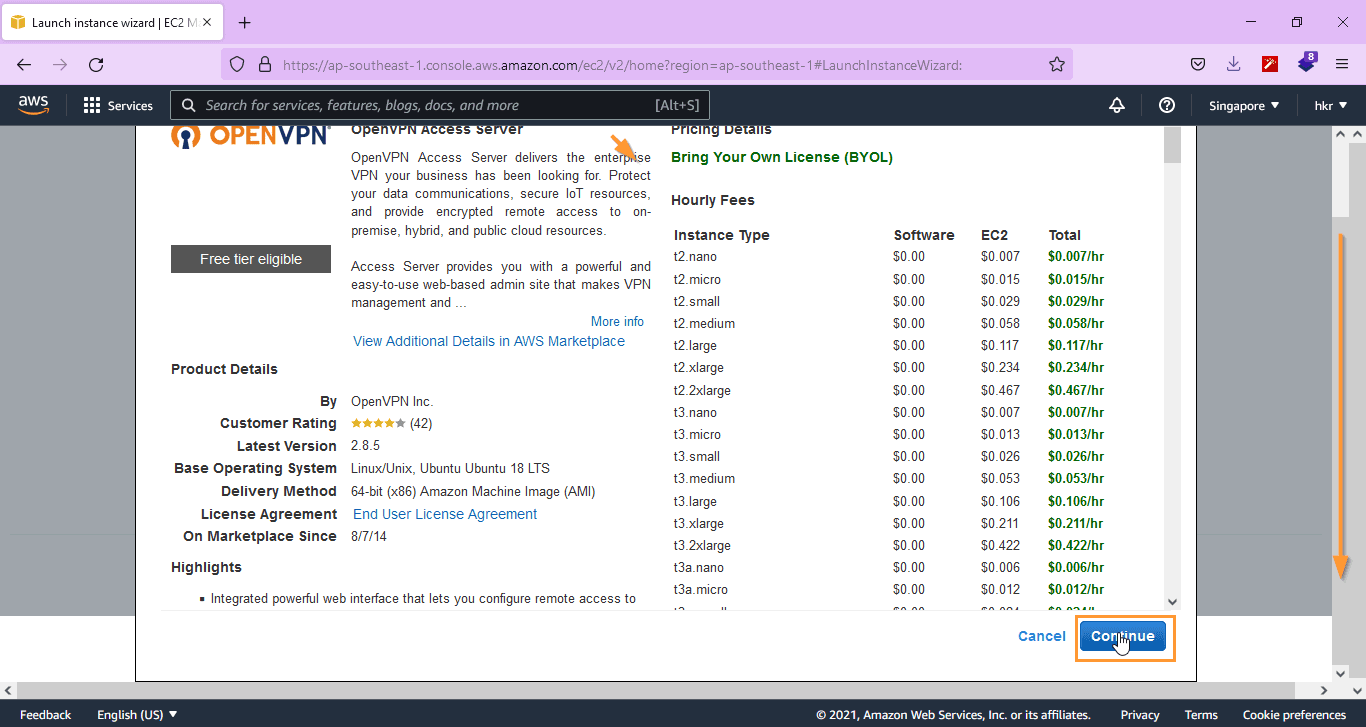
Task: Click the dialog scrollbar thumb
Action: tap(1173, 145)
